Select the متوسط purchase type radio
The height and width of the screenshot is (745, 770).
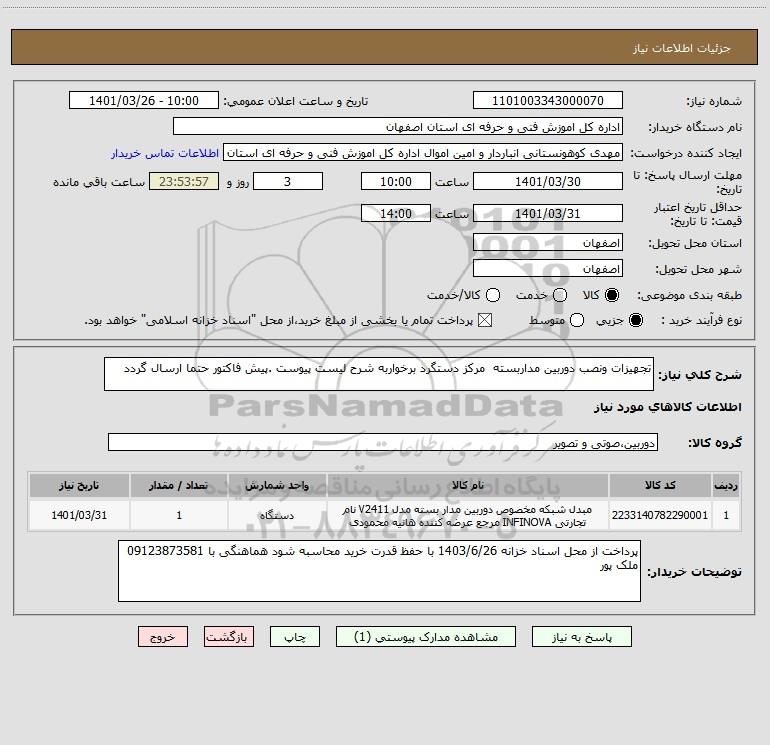tap(577, 320)
